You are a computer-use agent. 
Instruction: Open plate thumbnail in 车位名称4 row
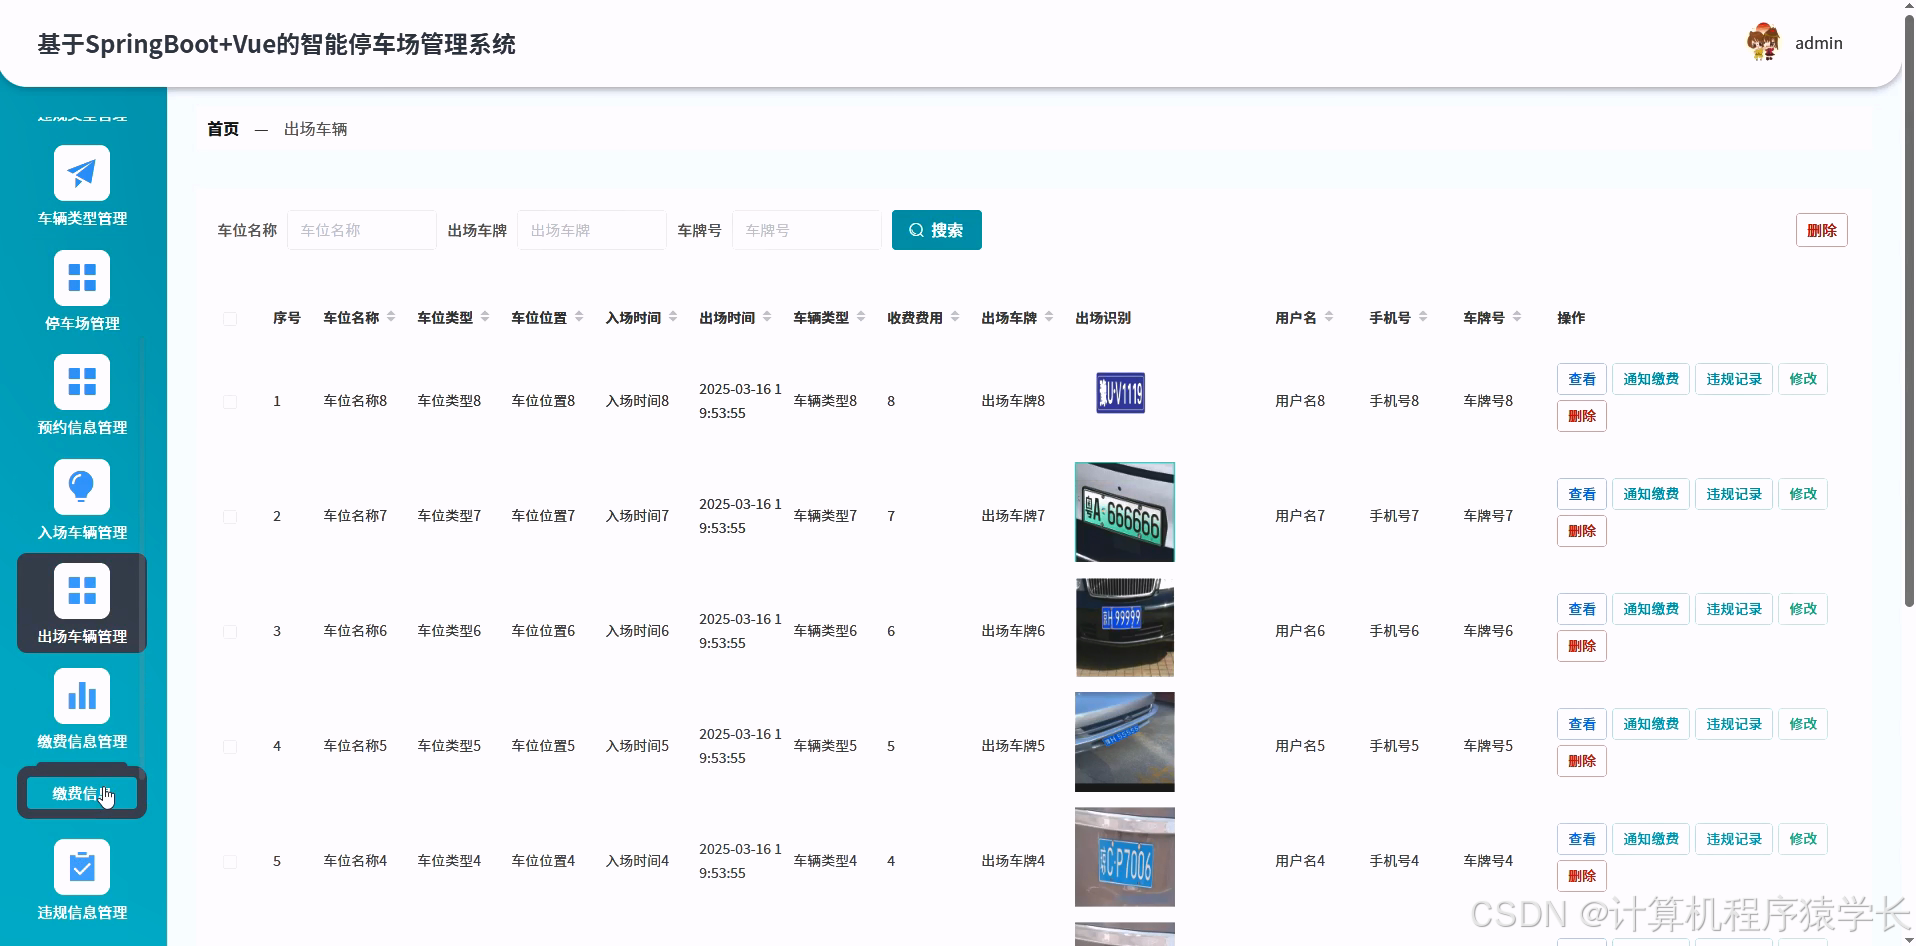coord(1125,857)
